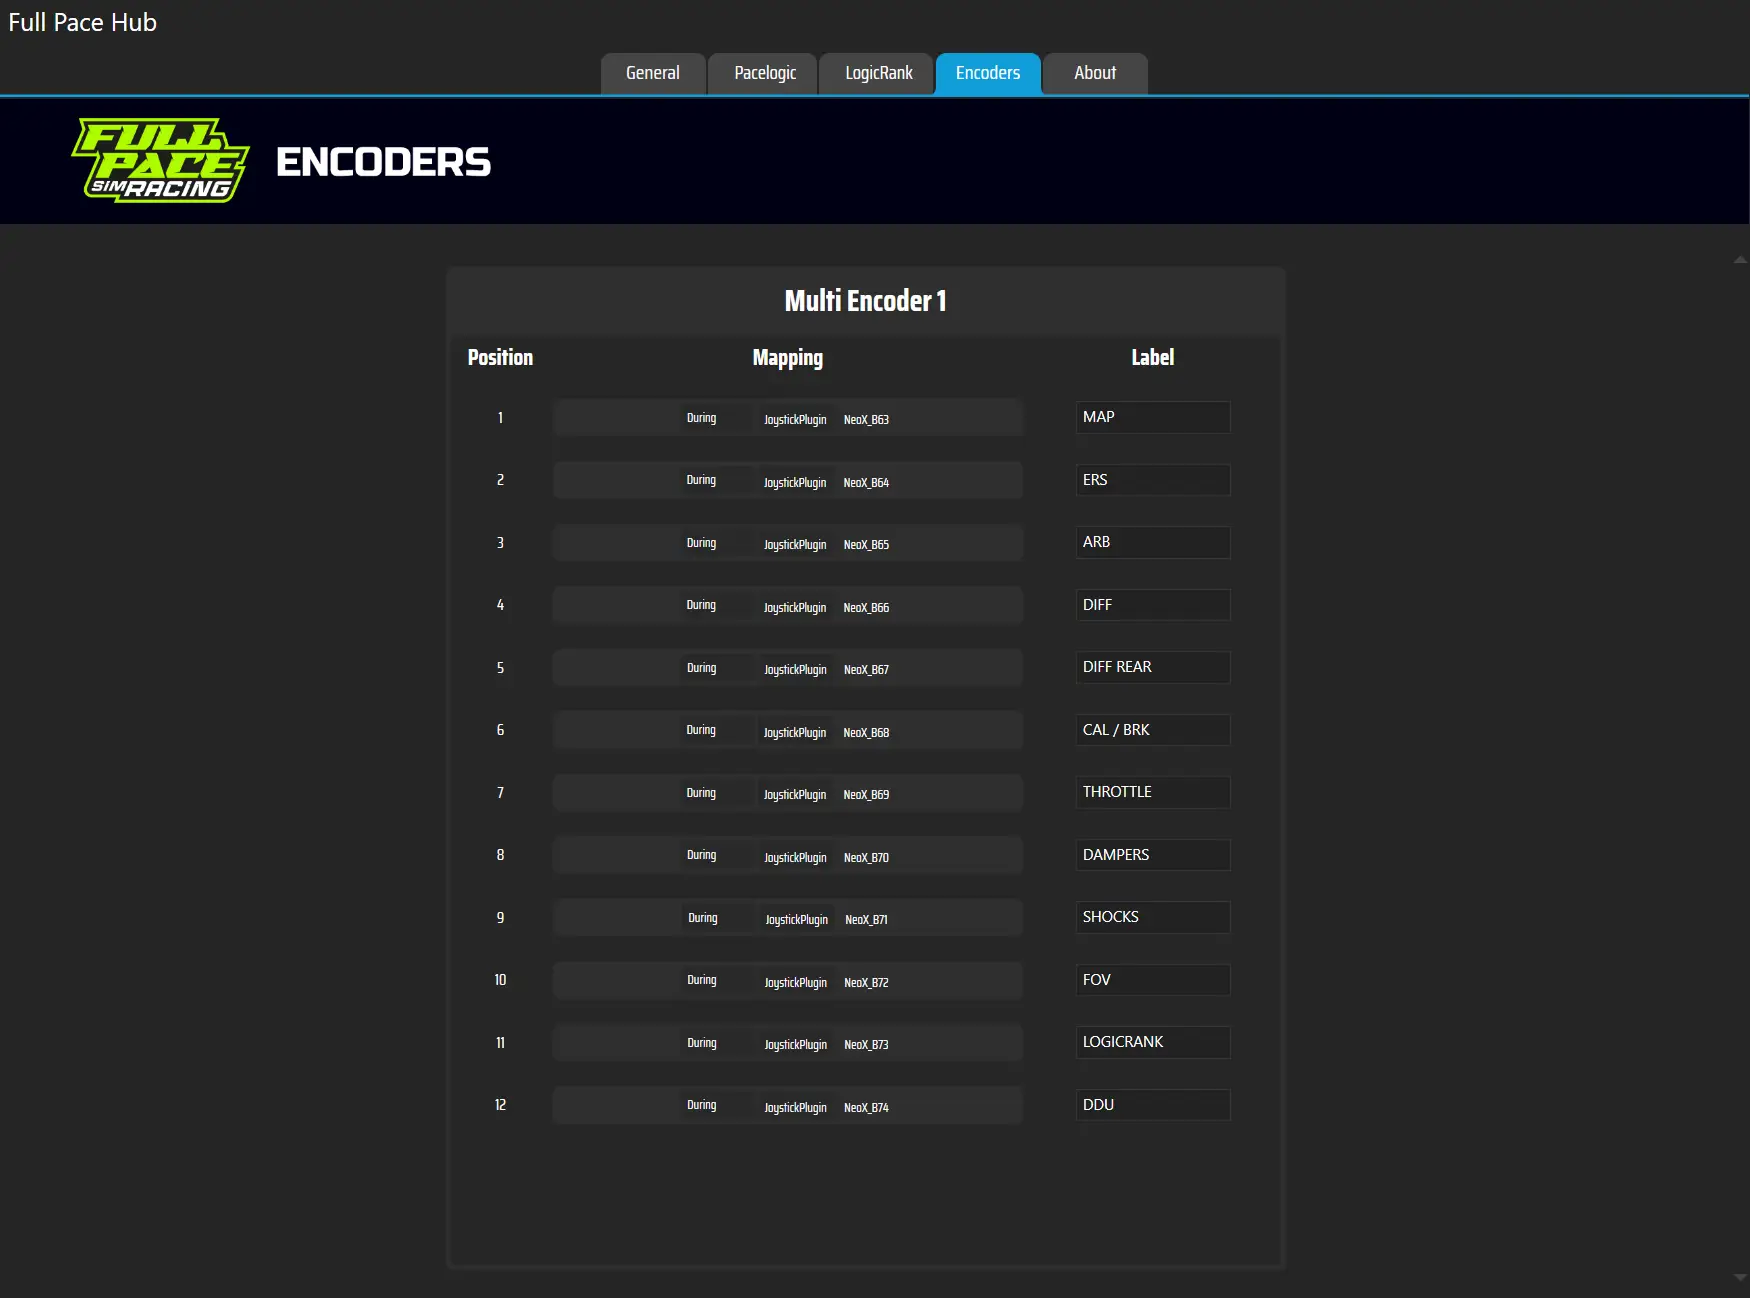Edit the THROTTLE label field
Screen dimensions: 1750x1298
tap(1152, 792)
